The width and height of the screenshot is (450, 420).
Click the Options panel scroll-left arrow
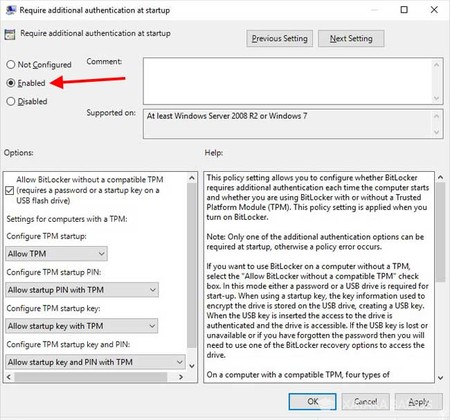pos(9,377)
